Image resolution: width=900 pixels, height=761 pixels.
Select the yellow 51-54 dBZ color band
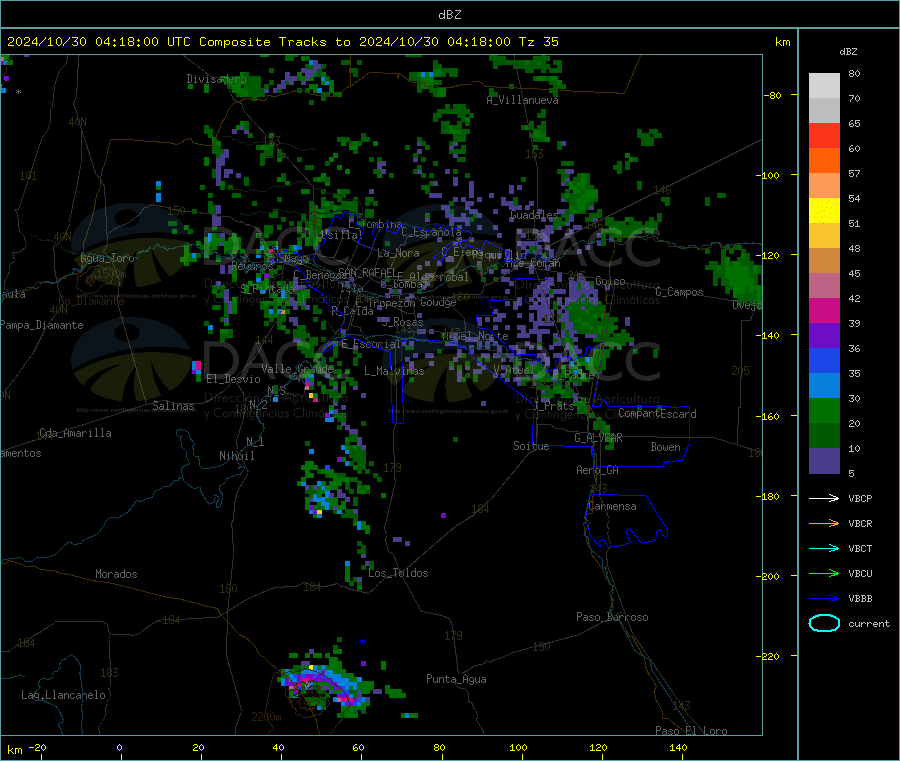pos(824,211)
